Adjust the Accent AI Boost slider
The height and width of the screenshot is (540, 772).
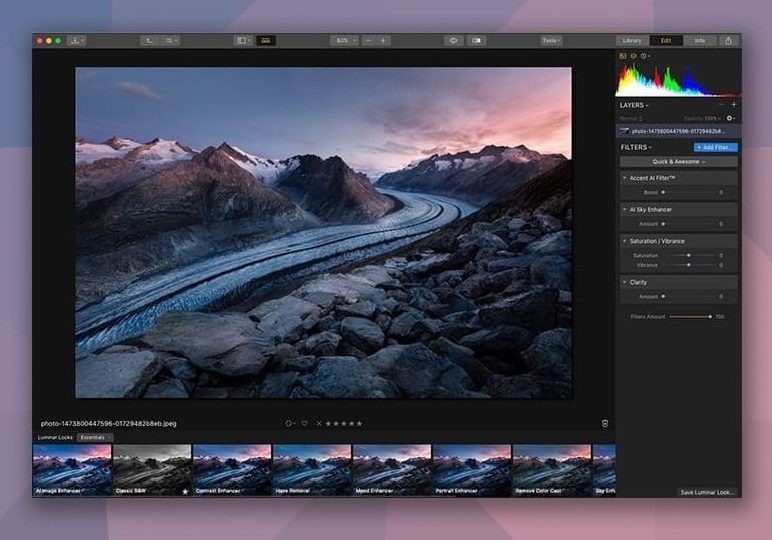point(689,192)
